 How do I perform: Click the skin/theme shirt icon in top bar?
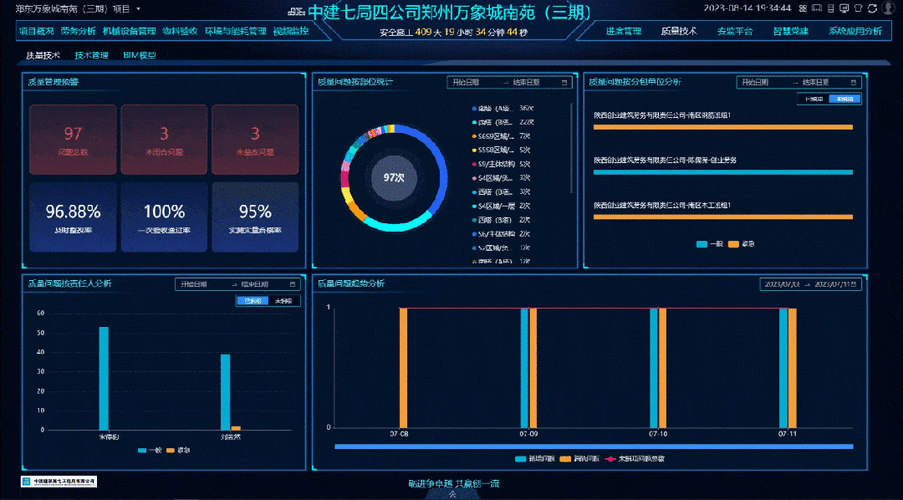(x=858, y=8)
